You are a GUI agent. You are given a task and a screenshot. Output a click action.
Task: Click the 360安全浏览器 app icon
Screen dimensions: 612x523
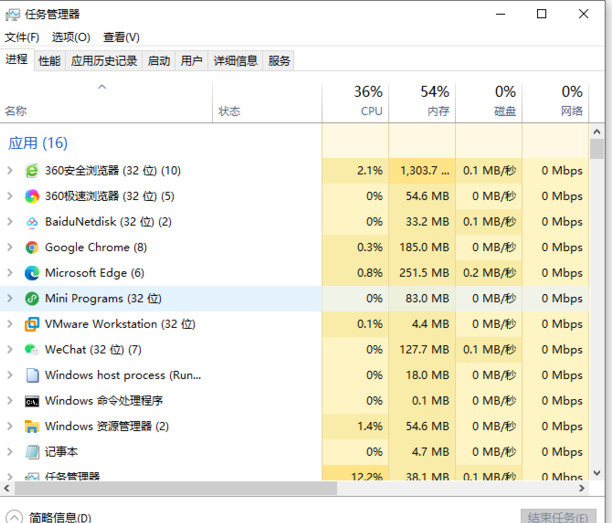click(32, 171)
